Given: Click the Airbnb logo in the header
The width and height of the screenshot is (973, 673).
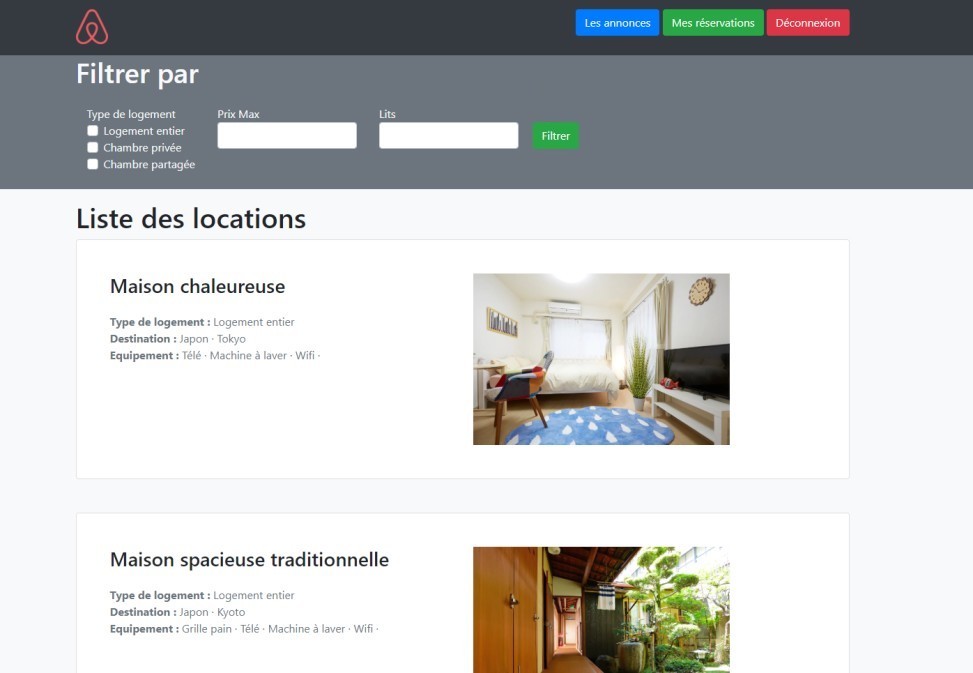Looking at the screenshot, I should tap(92, 27).
